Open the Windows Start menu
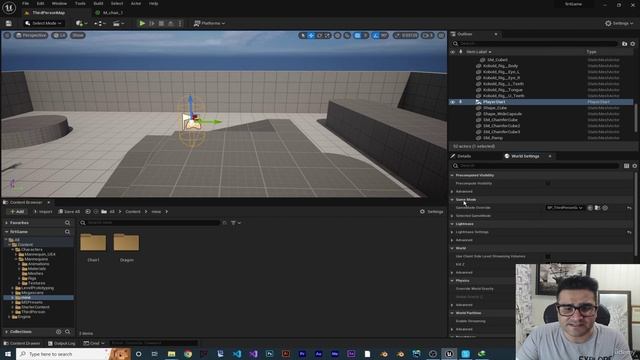The height and width of the screenshot is (360, 640). pos(8,354)
